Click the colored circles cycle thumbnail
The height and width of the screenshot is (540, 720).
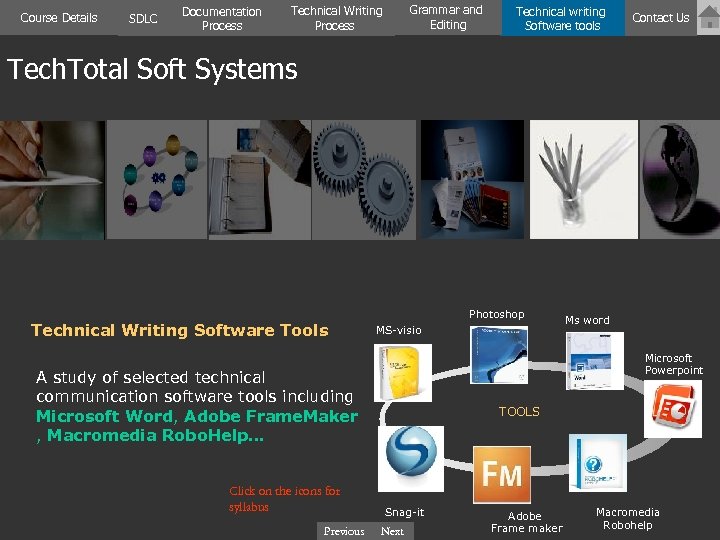157,180
